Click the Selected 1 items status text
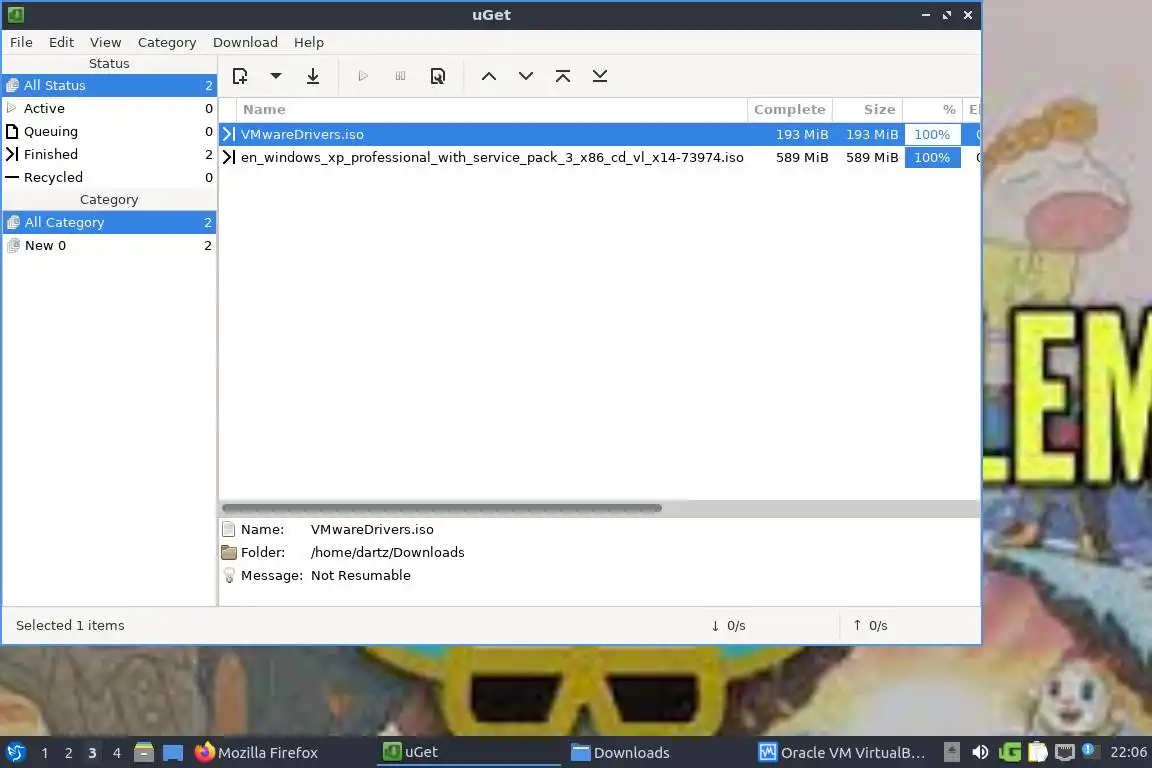 tap(71, 625)
